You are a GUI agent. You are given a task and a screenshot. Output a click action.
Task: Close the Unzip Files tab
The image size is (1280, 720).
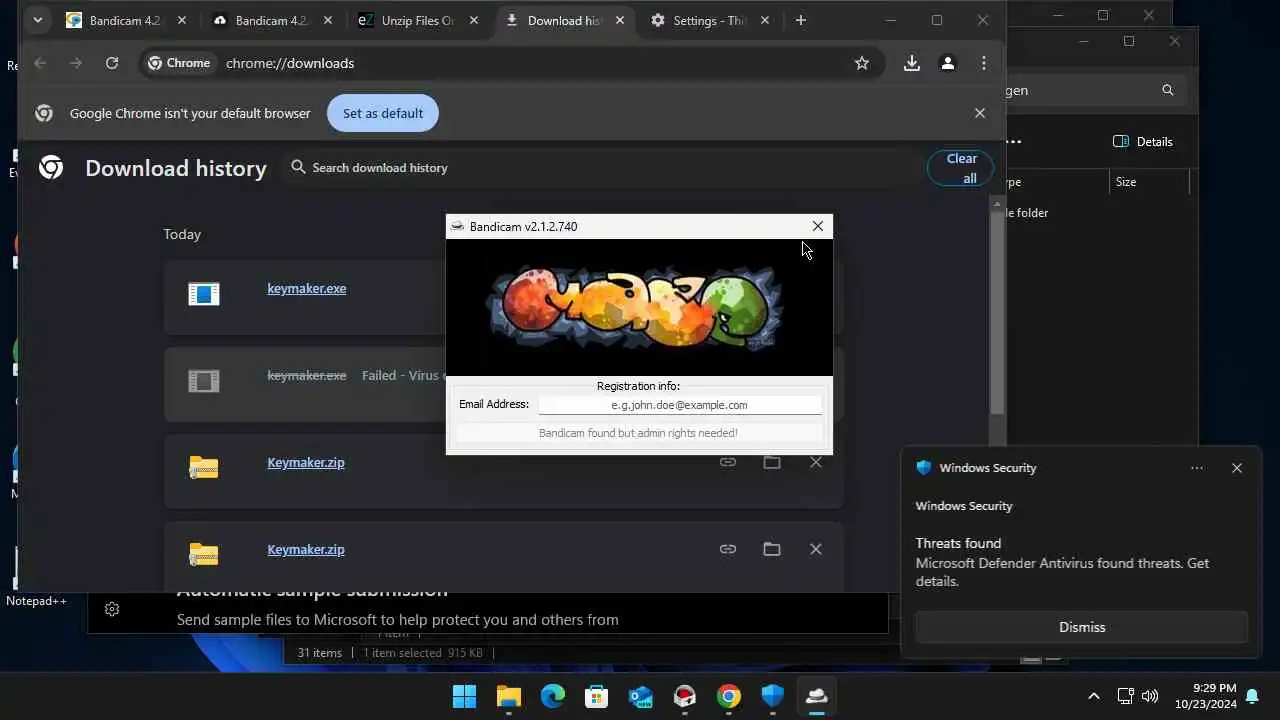click(474, 20)
